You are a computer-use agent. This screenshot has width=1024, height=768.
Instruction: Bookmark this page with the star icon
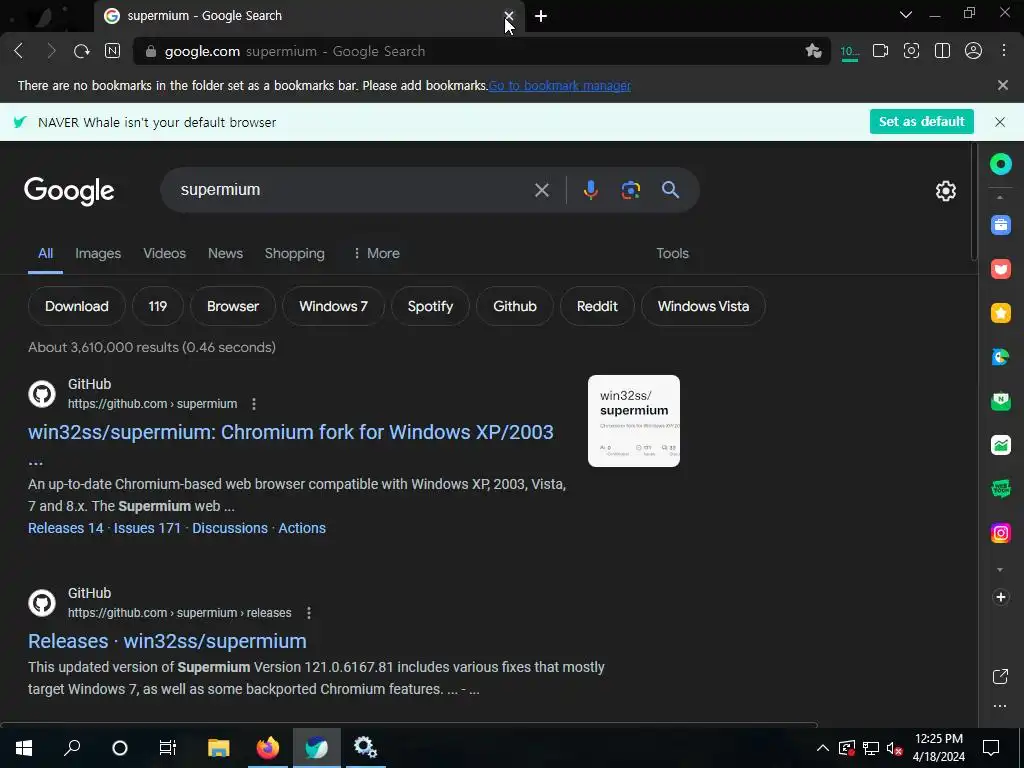[813, 51]
